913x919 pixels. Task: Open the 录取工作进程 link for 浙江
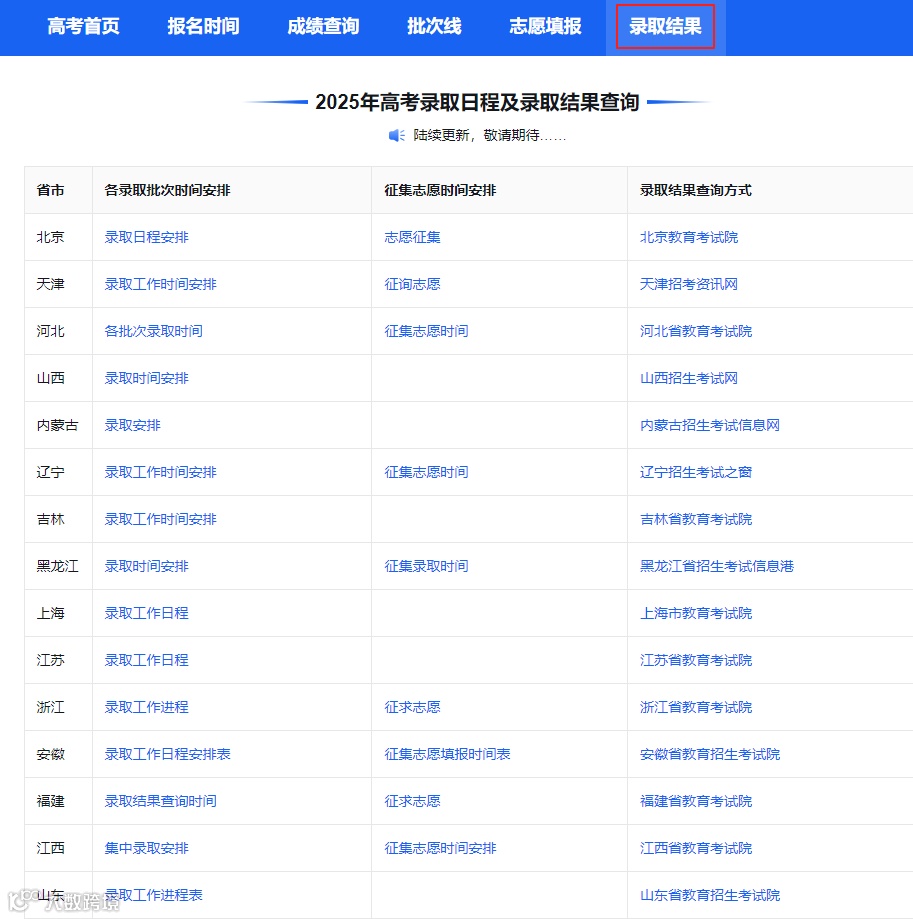[147, 707]
